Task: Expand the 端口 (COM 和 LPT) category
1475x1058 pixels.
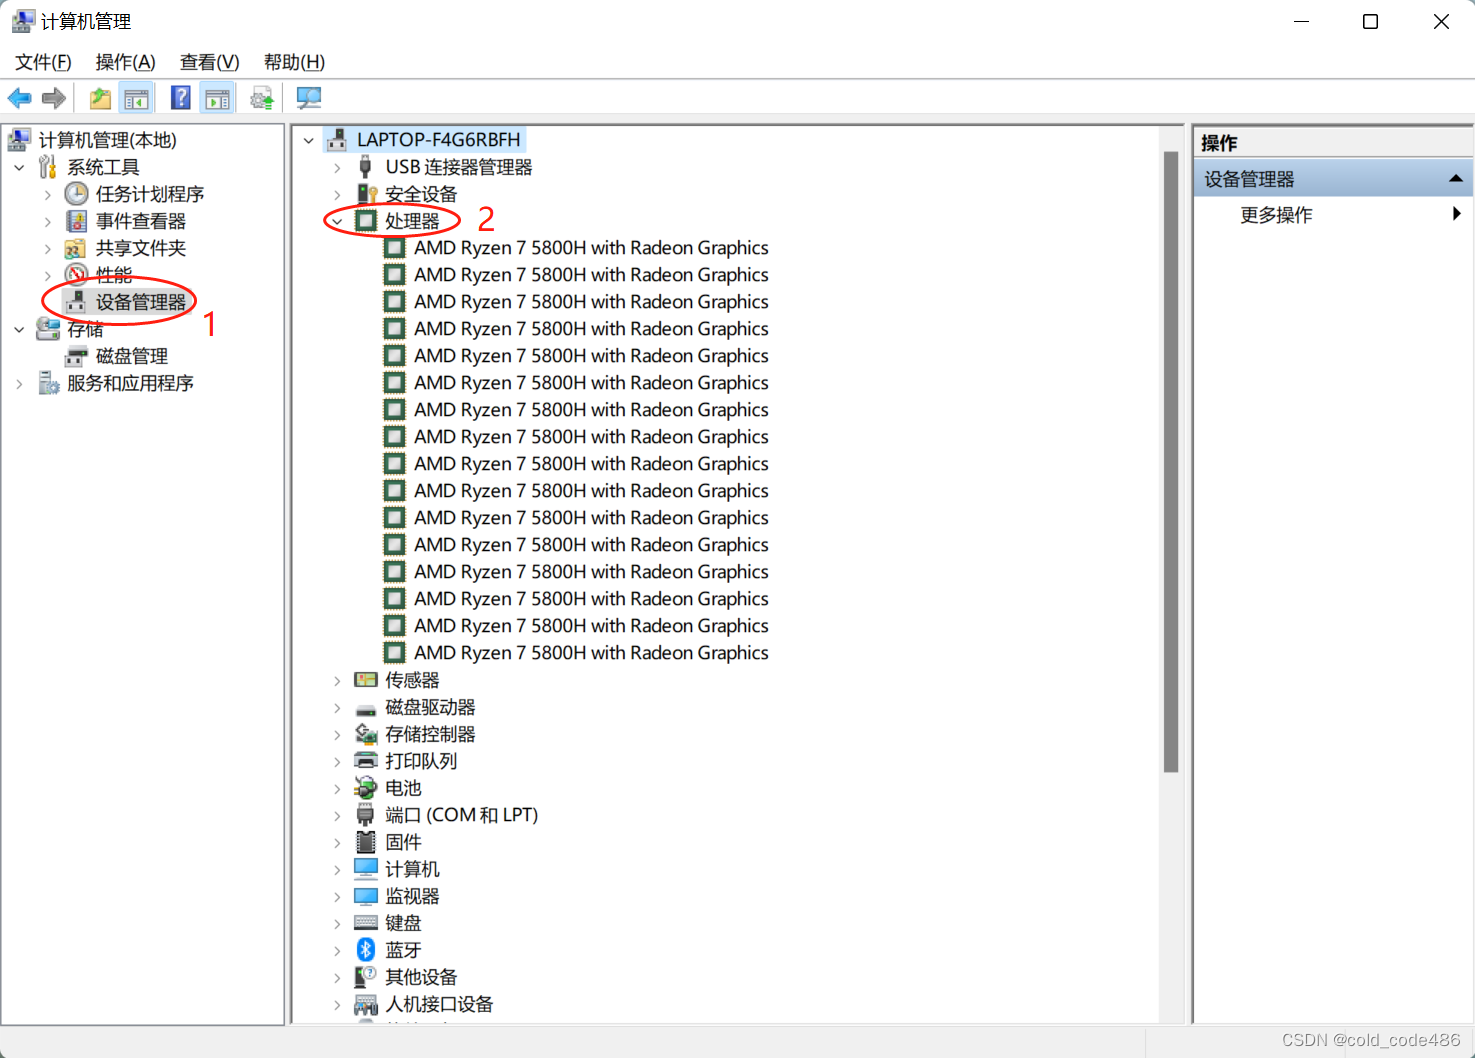Action: 337,815
